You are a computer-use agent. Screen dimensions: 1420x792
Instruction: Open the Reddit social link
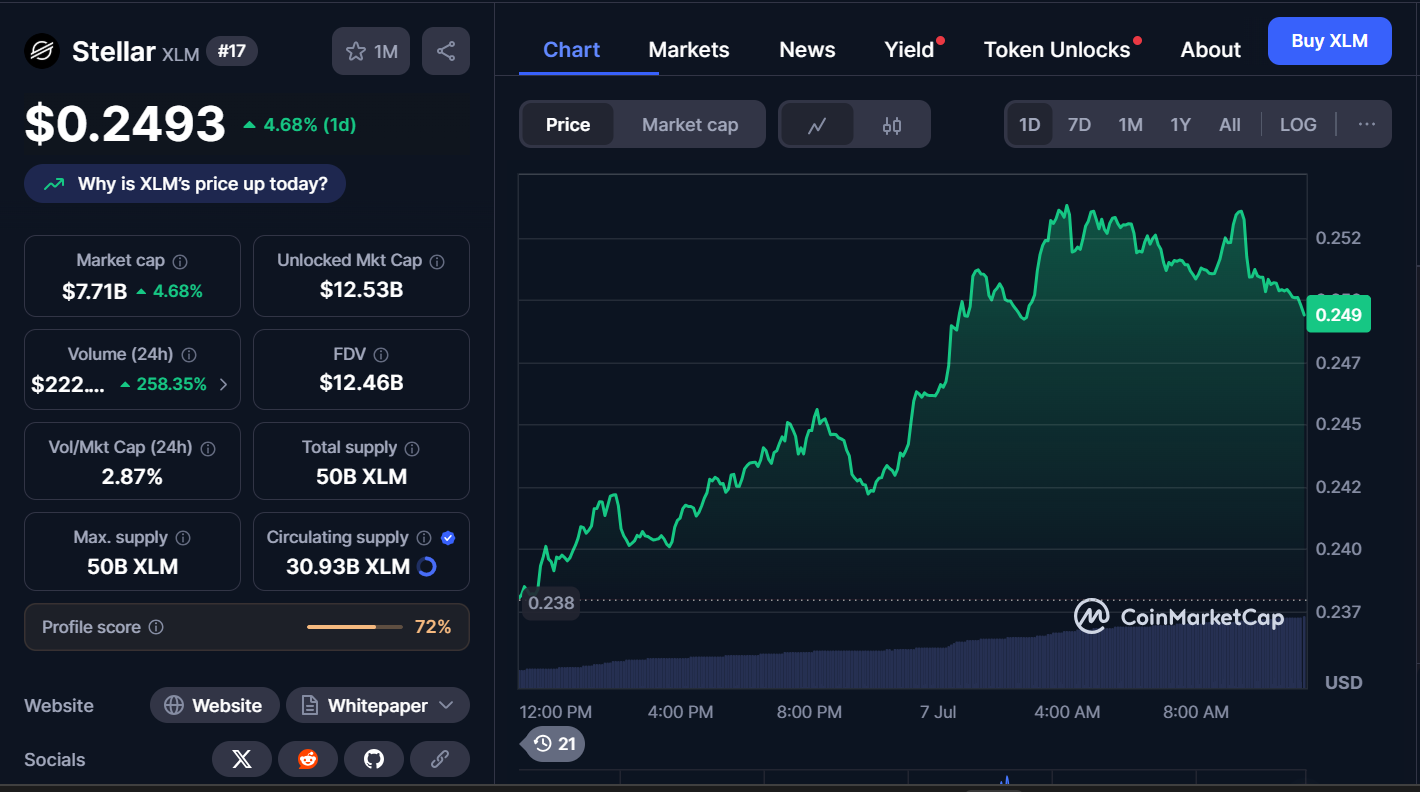click(307, 759)
